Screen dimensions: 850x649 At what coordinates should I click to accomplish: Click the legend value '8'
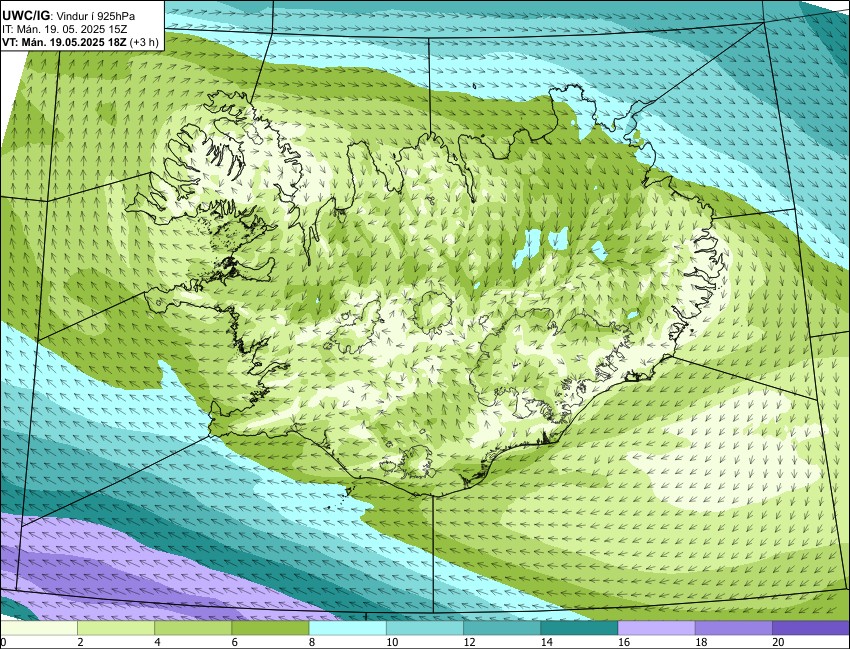312,642
